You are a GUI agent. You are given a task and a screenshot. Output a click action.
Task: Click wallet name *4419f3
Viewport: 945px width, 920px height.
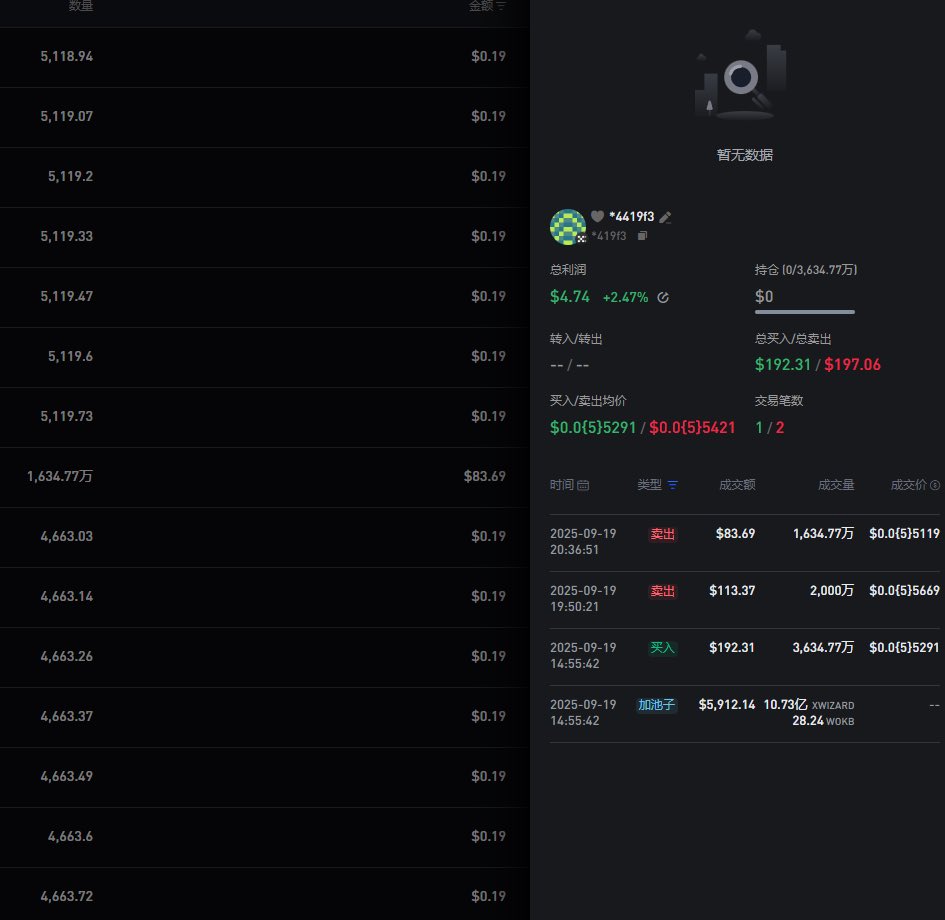(632, 217)
